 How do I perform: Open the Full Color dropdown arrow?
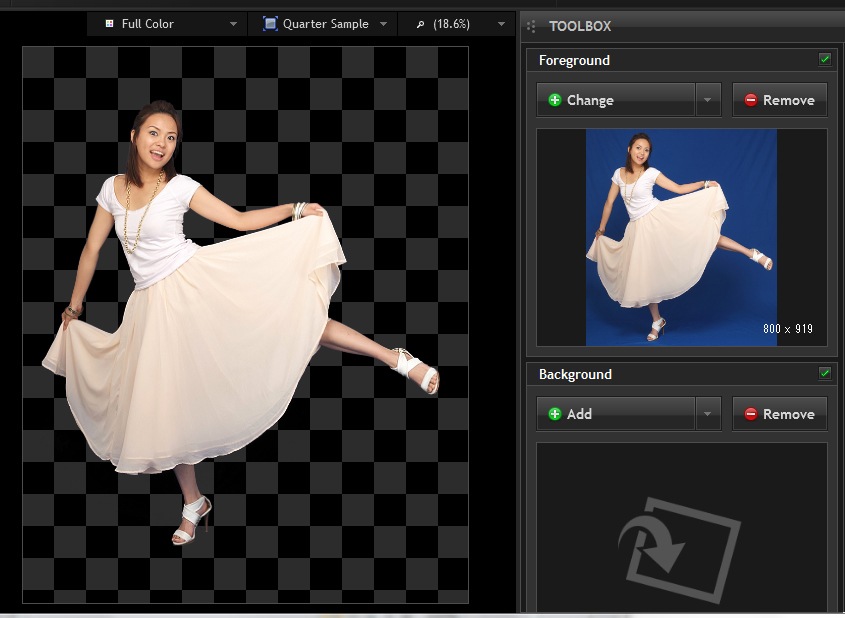point(233,24)
